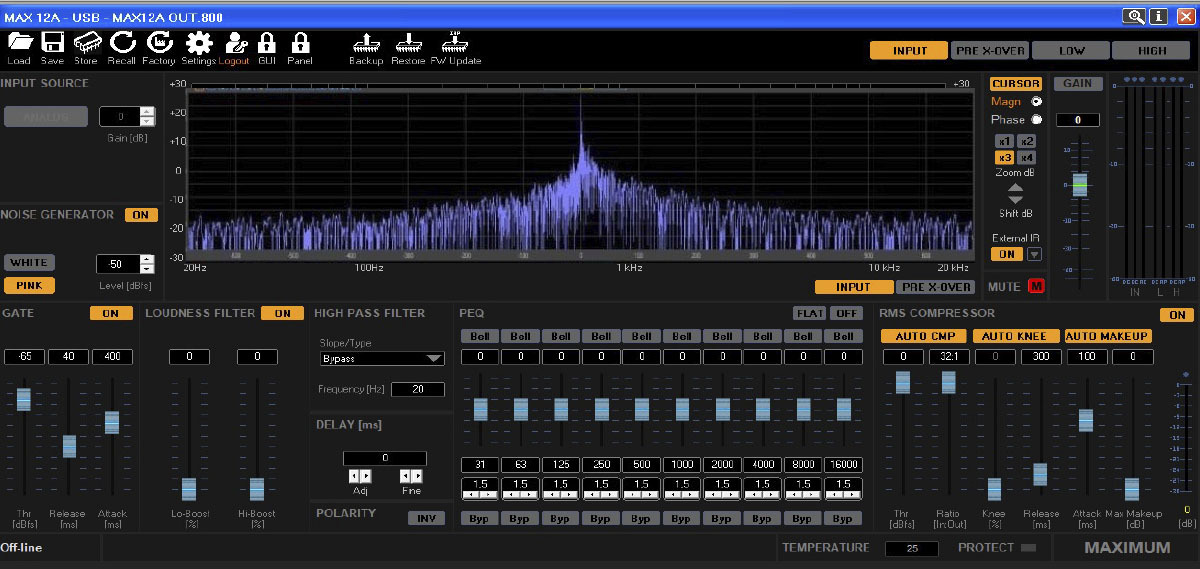The width and height of the screenshot is (1200, 569).
Task: Click the FW Update icon
Action: point(455,42)
